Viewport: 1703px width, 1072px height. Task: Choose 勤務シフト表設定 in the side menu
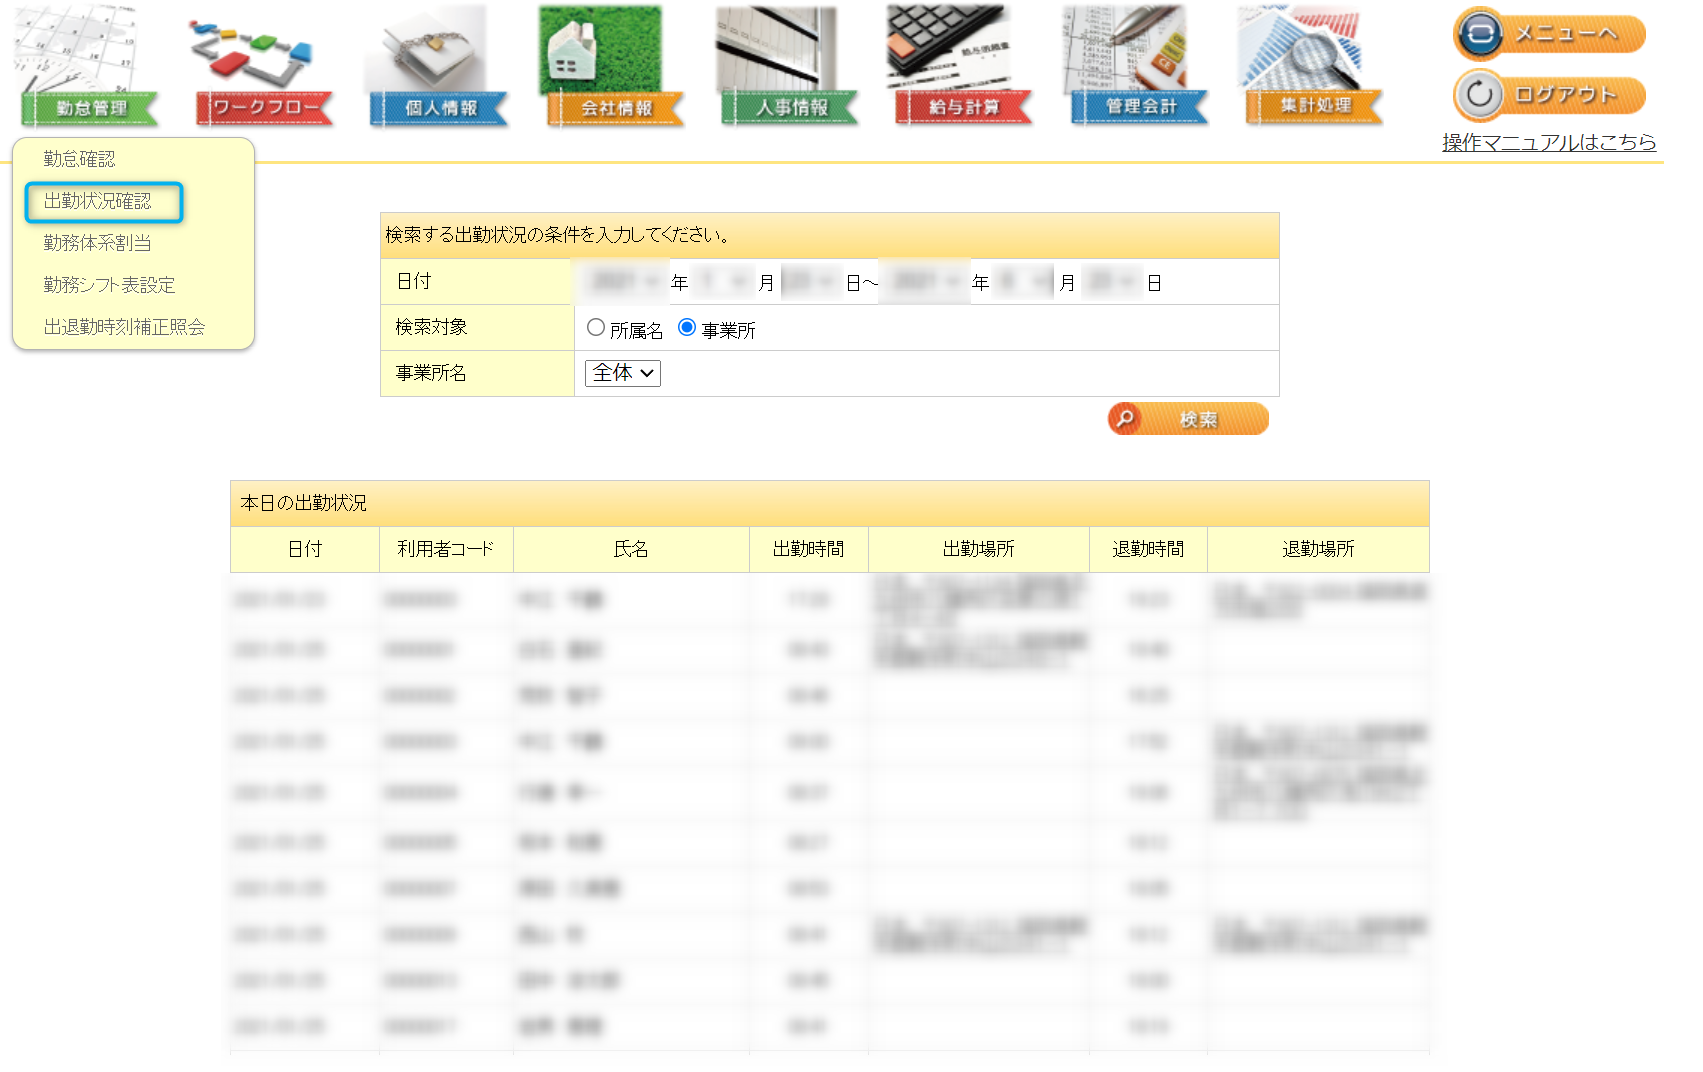109,285
